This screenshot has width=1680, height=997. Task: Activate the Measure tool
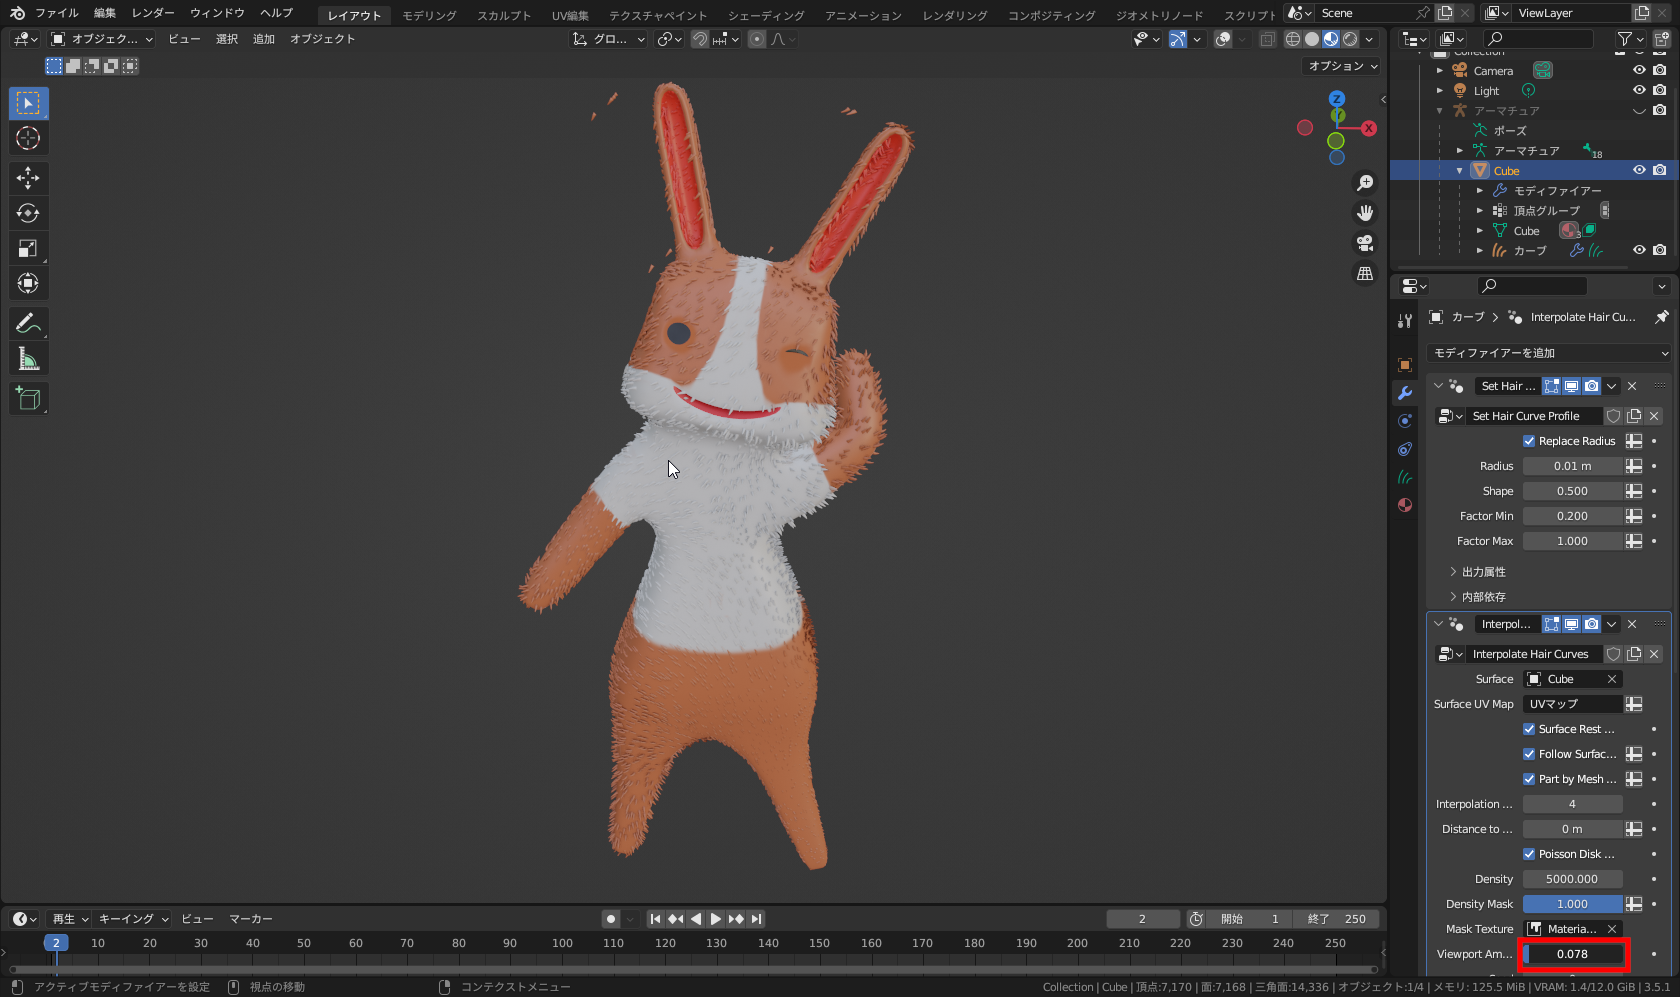(28, 358)
